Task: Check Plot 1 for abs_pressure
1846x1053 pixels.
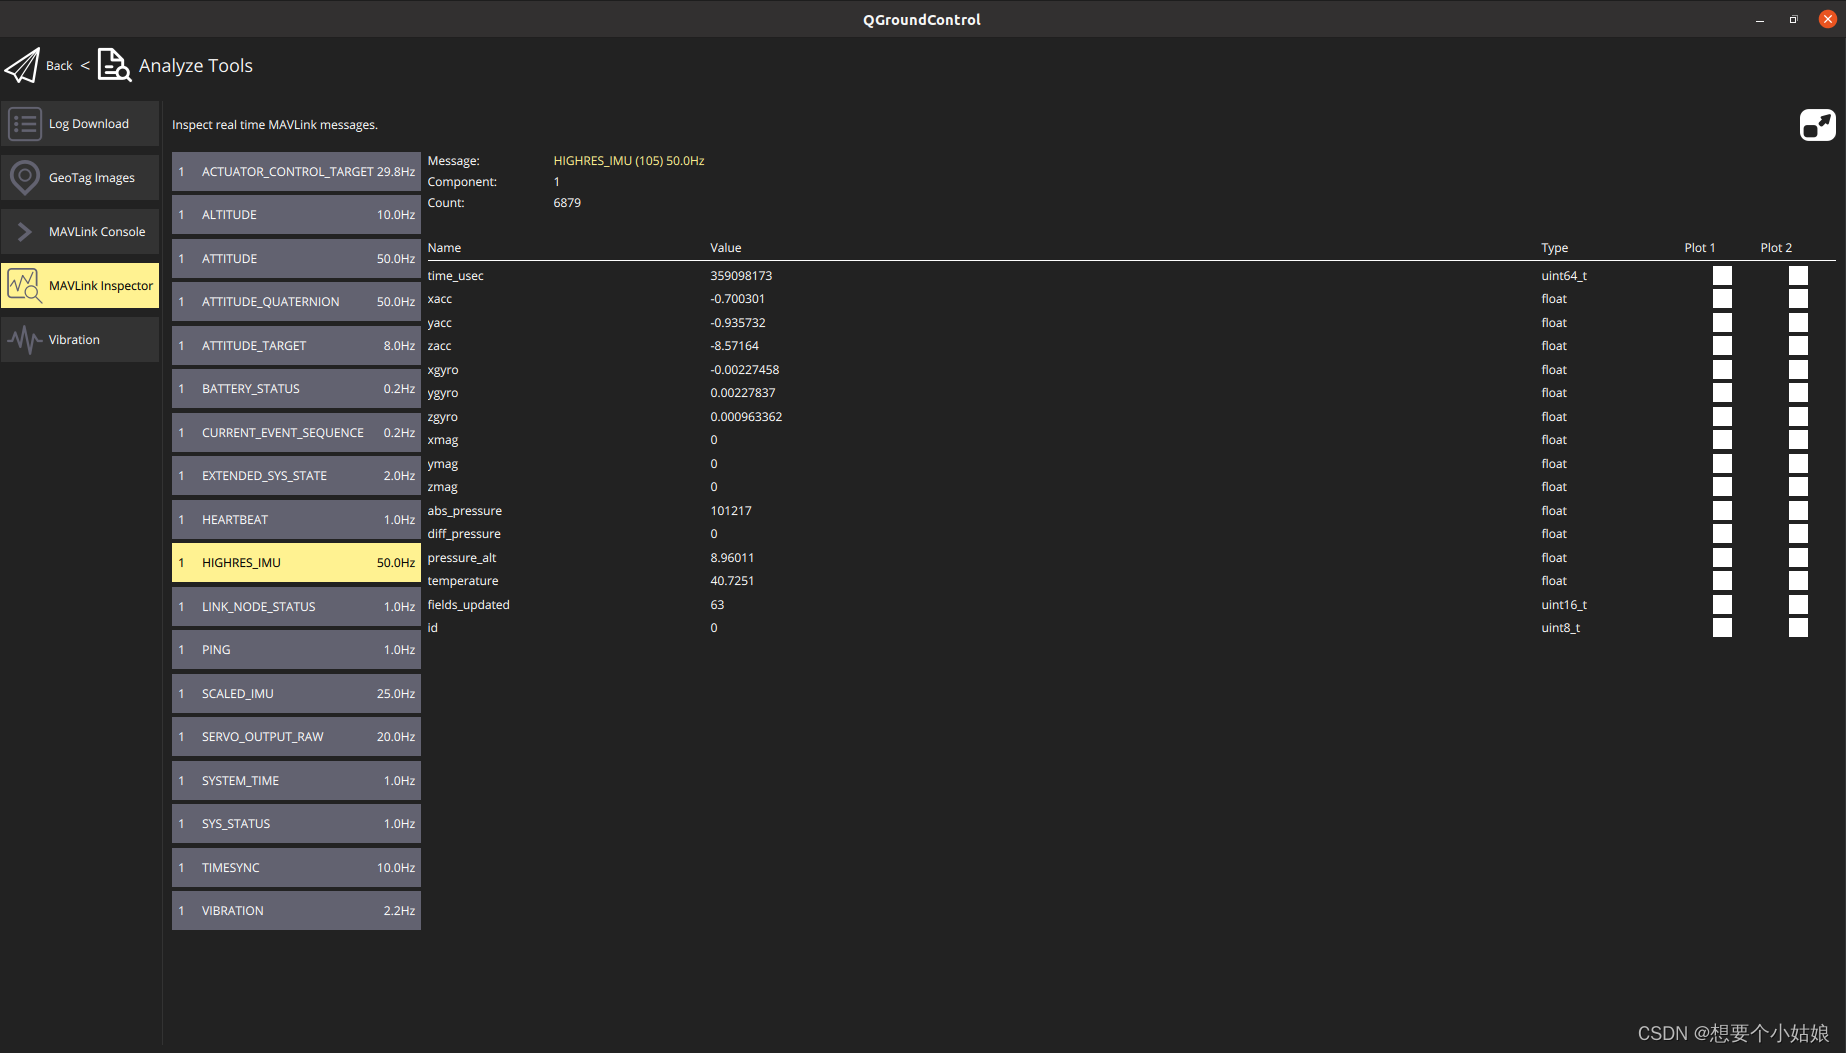Action: tap(1722, 510)
